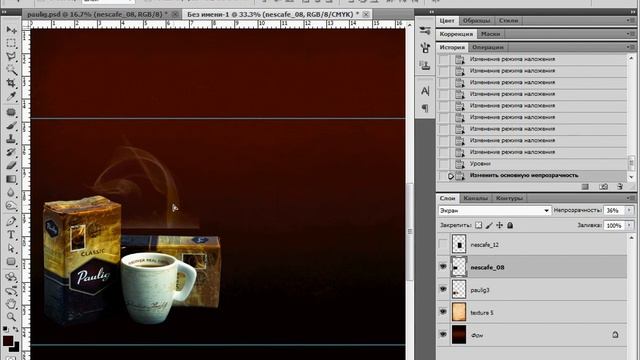Toggle lock image pixels brush icon
This screenshot has width=640, height=360.
coord(489,225)
